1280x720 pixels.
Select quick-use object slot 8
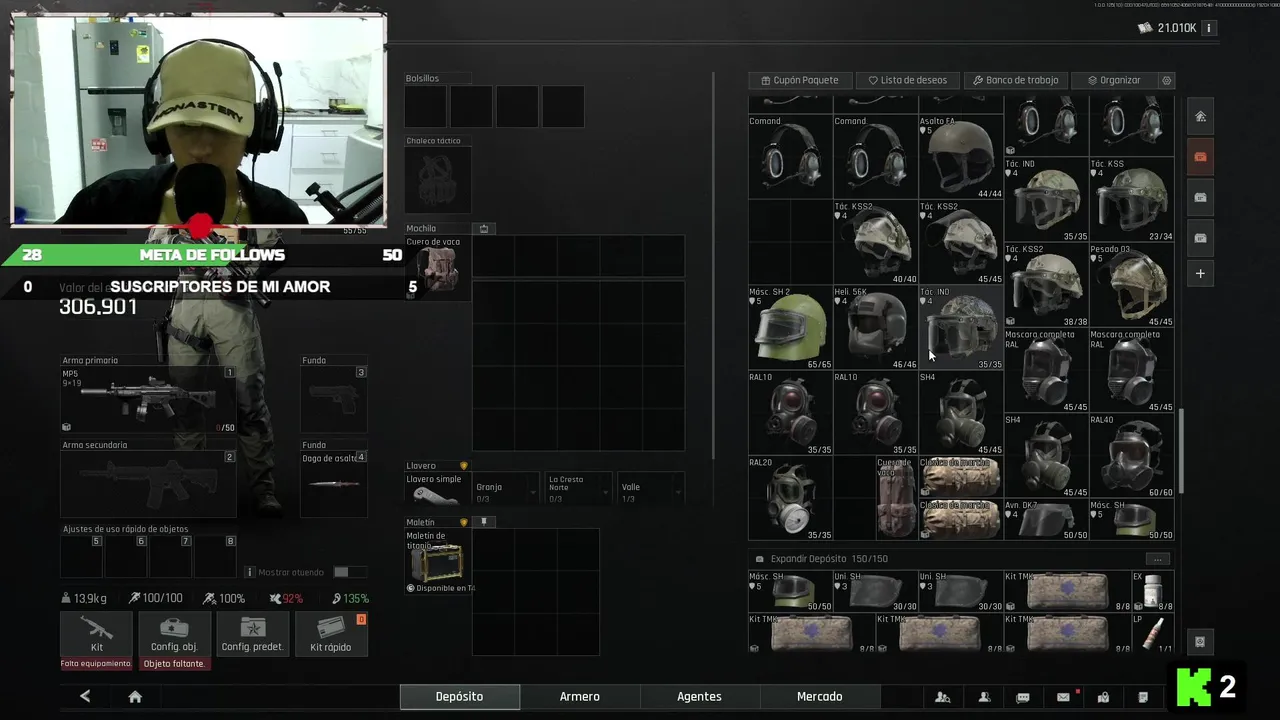216,556
